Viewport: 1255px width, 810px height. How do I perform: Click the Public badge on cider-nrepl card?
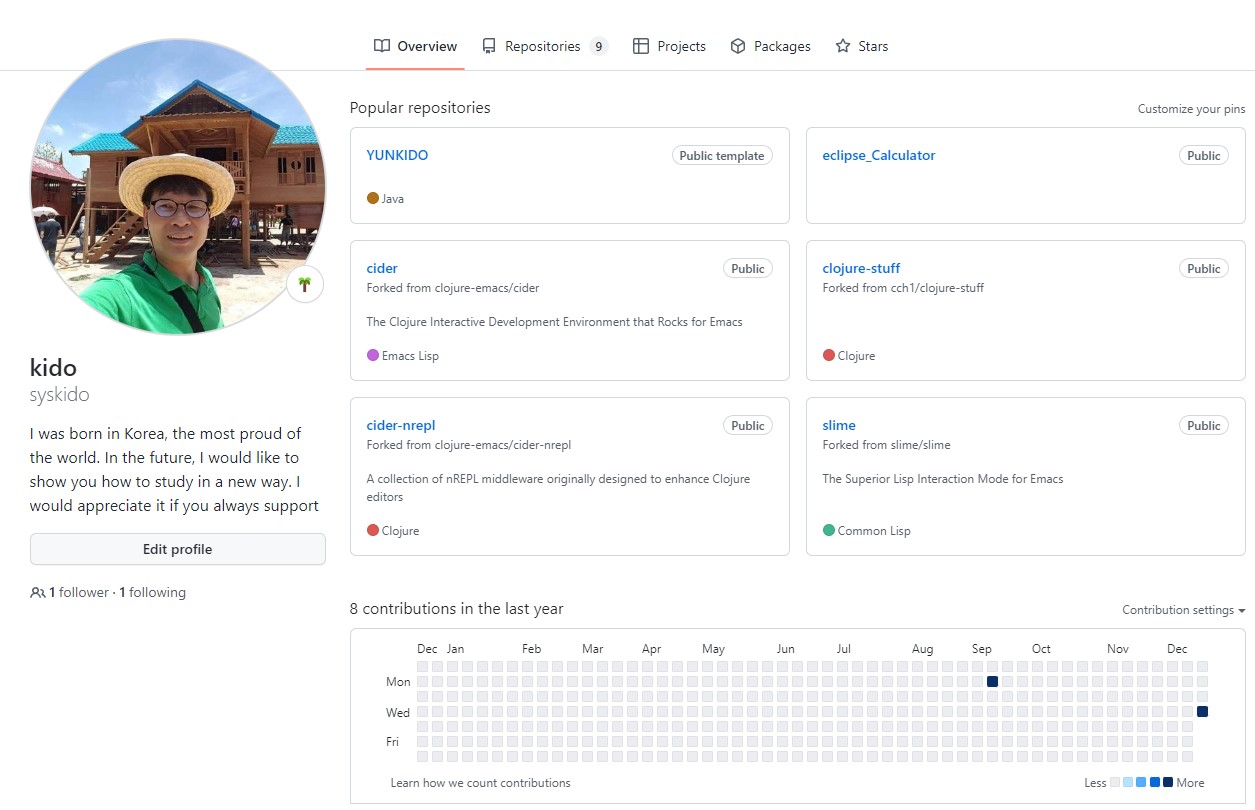tap(748, 426)
